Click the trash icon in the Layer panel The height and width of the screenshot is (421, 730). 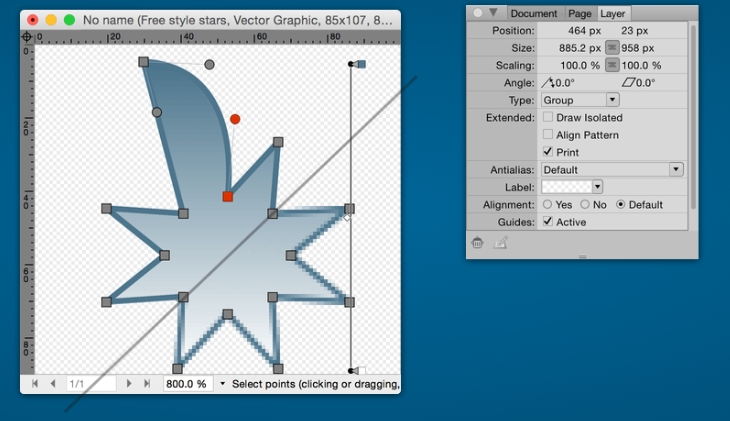(477, 242)
